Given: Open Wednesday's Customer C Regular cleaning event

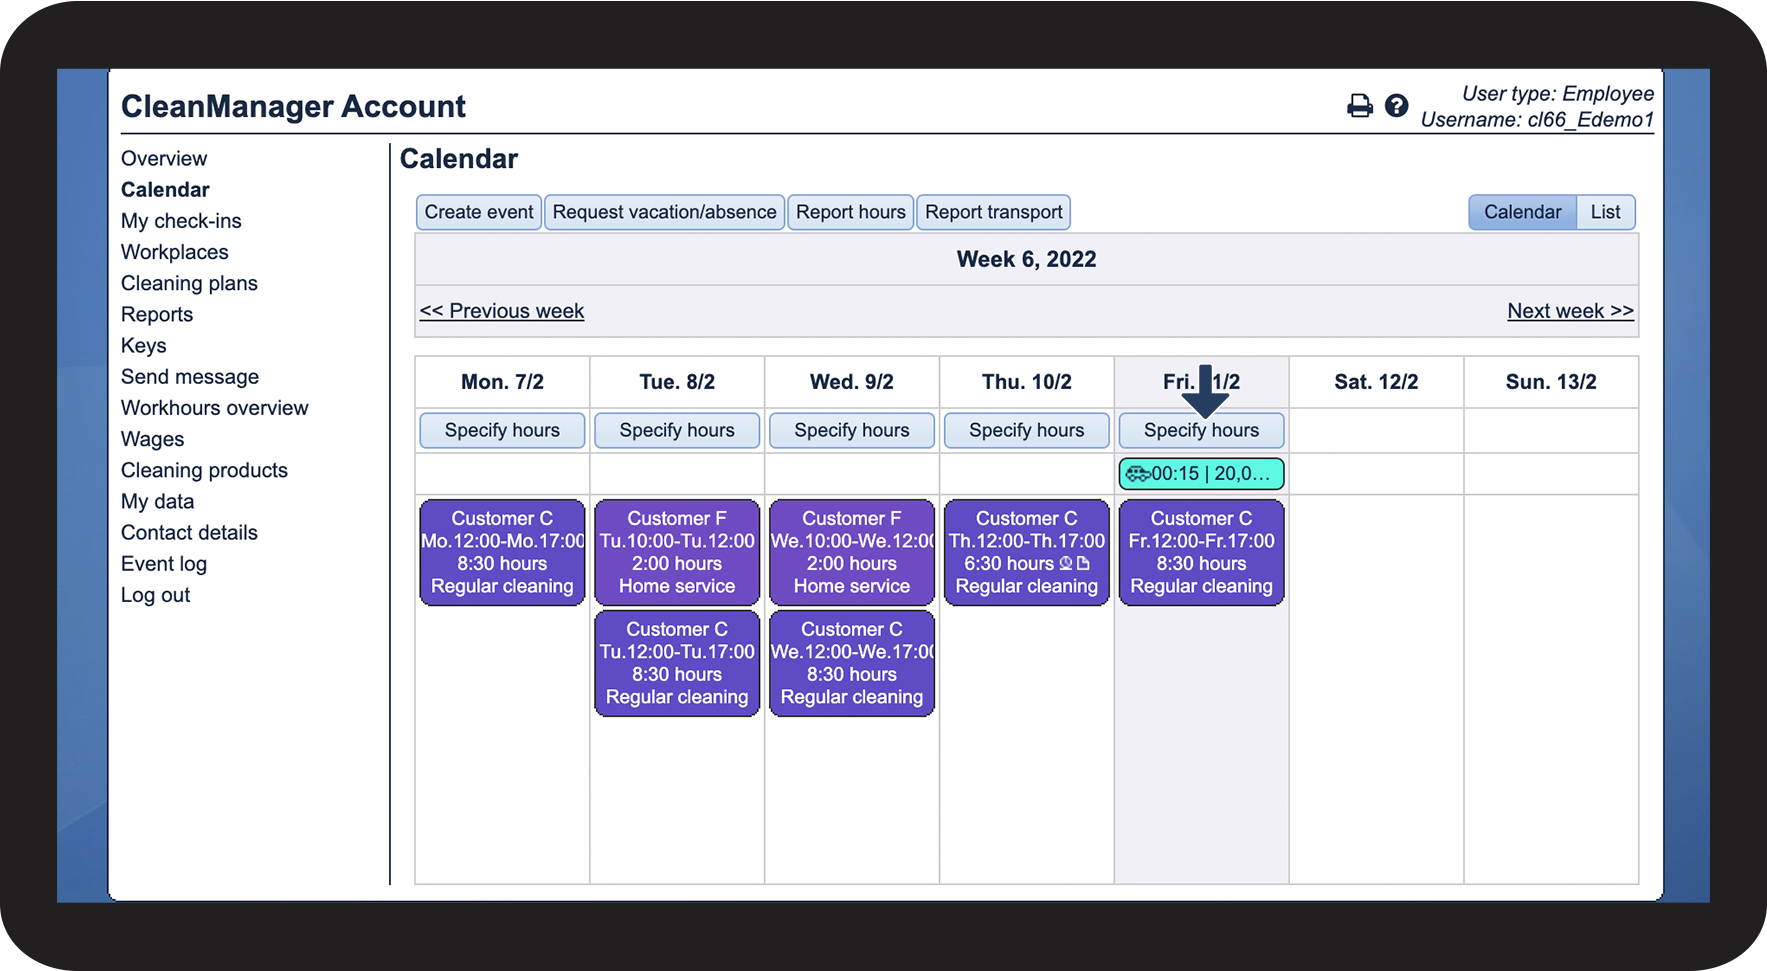Looking at the screenshot, I should (852, 663).
